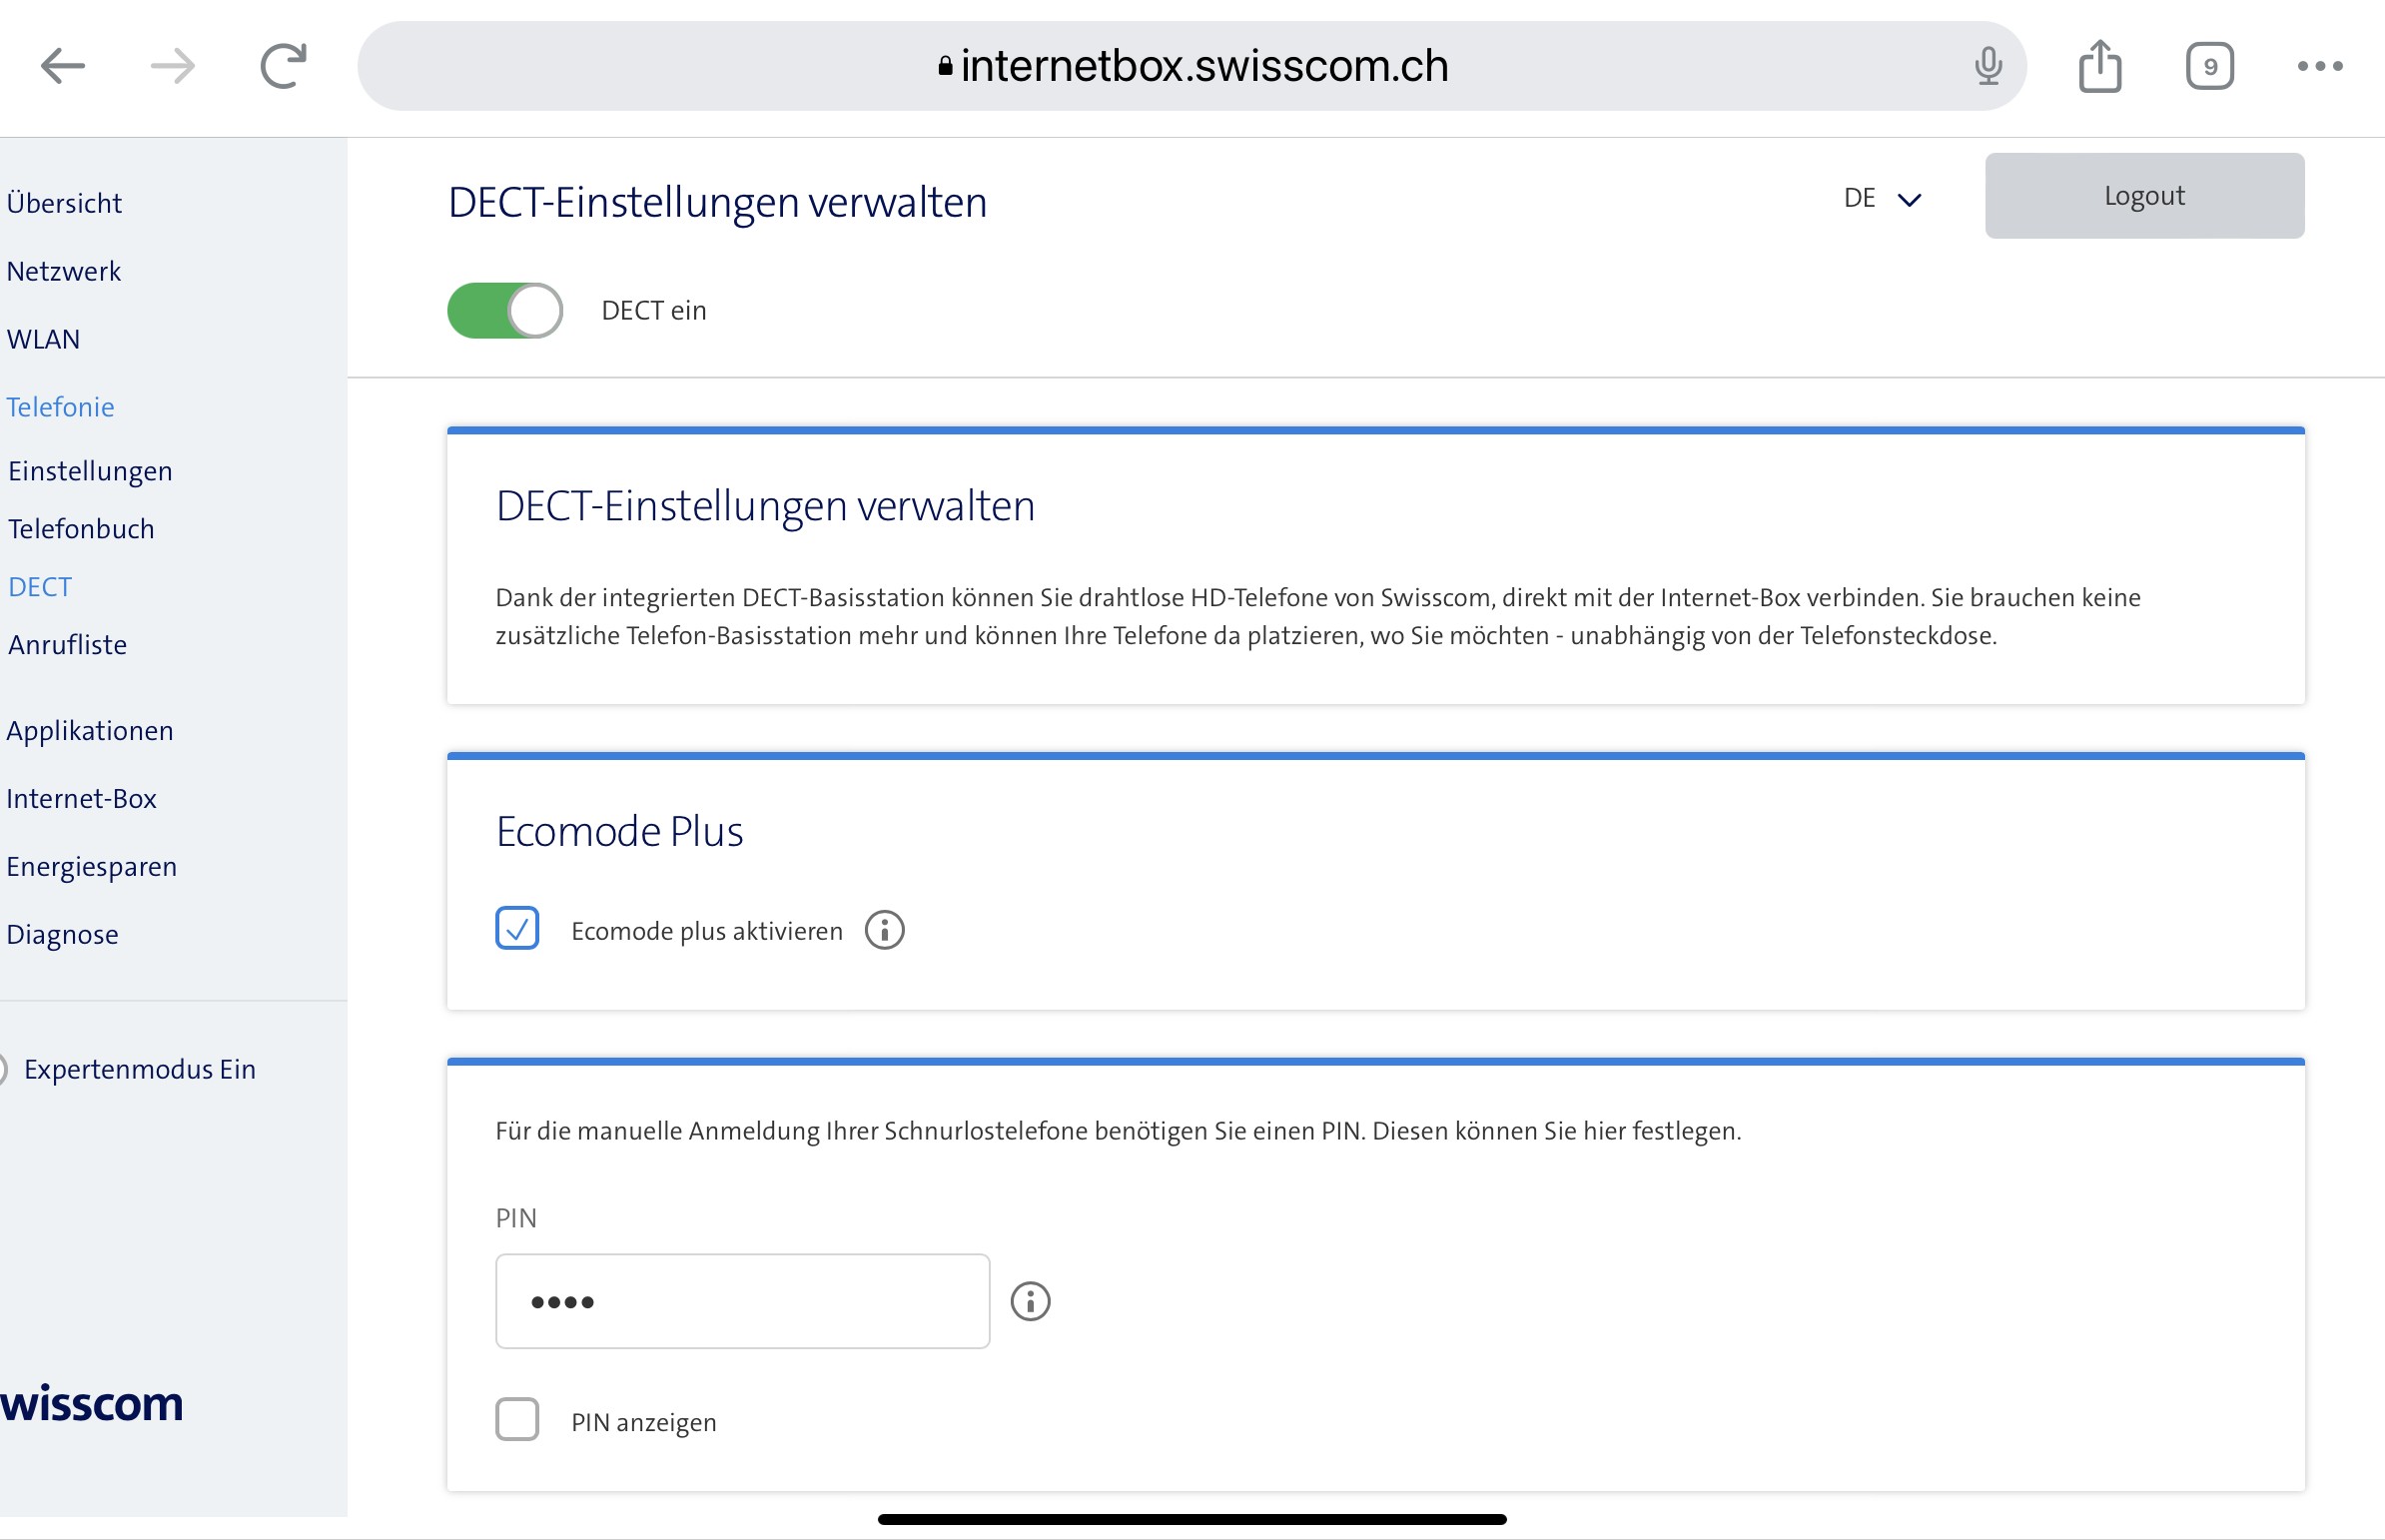Open the browser share icon

[2099, 67]
